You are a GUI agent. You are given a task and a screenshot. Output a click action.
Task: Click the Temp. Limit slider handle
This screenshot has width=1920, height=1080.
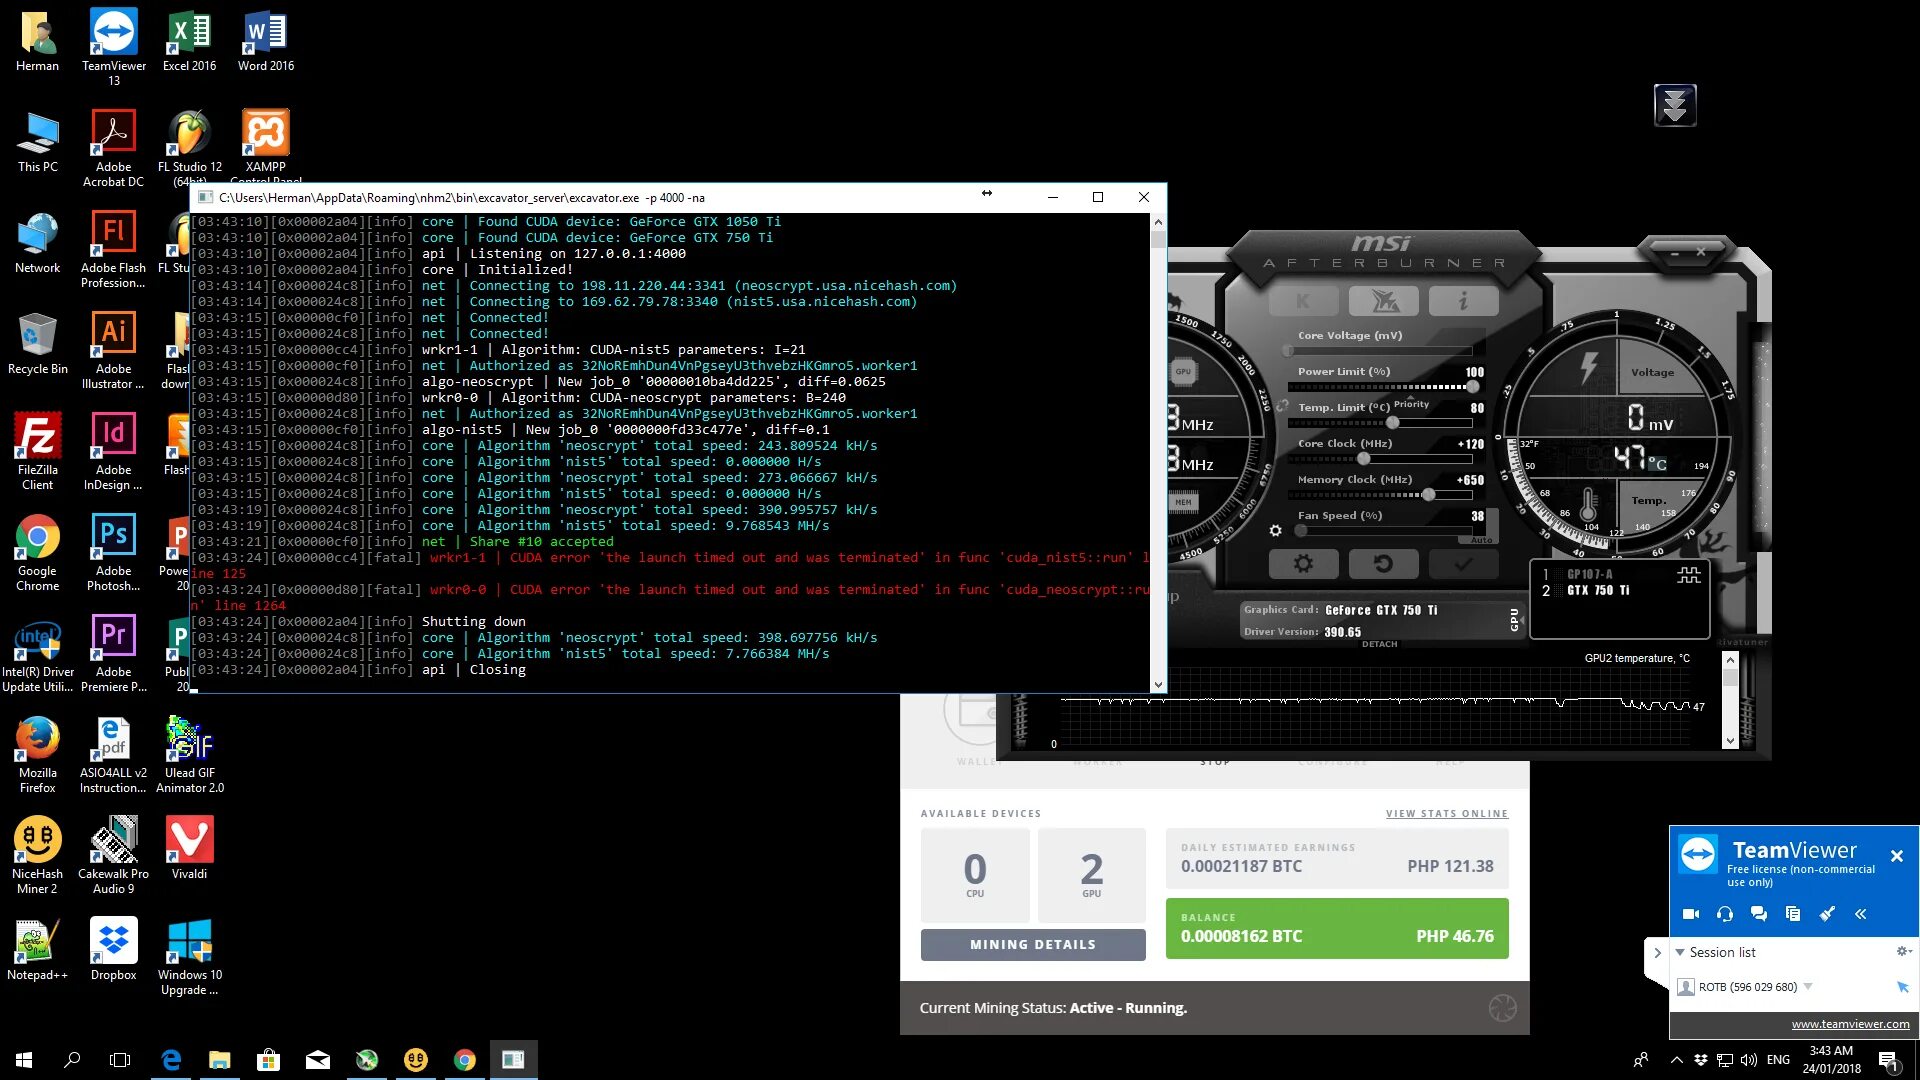point(1392,423)
